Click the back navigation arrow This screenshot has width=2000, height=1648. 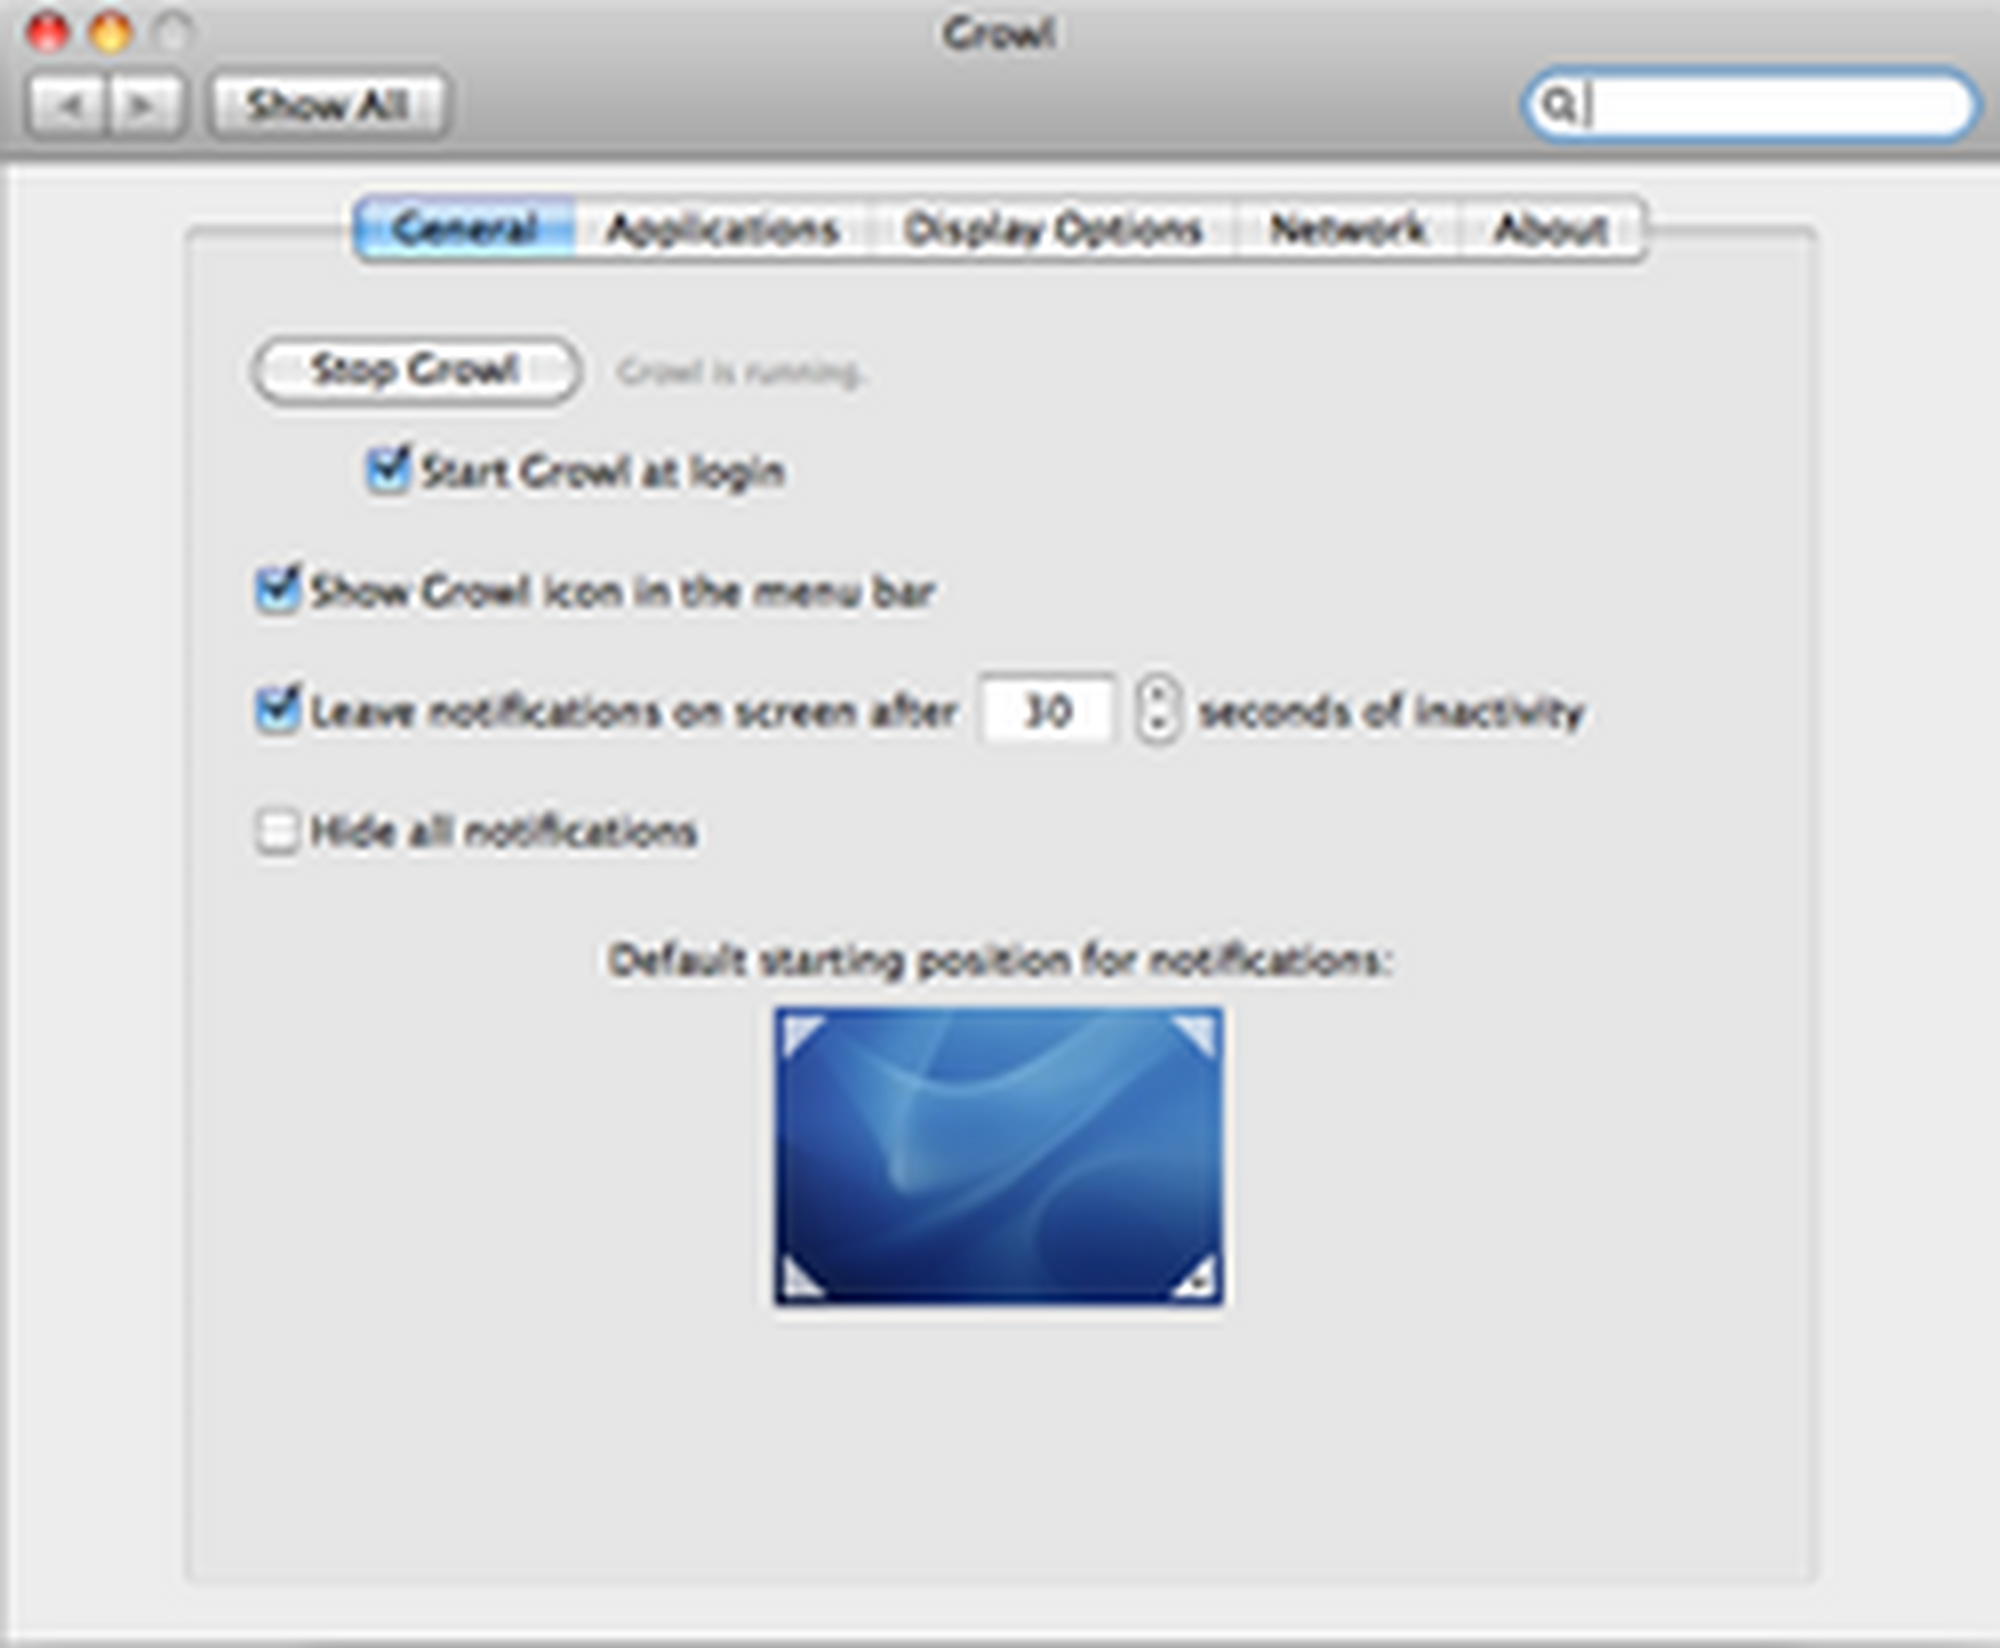(67, 105)
